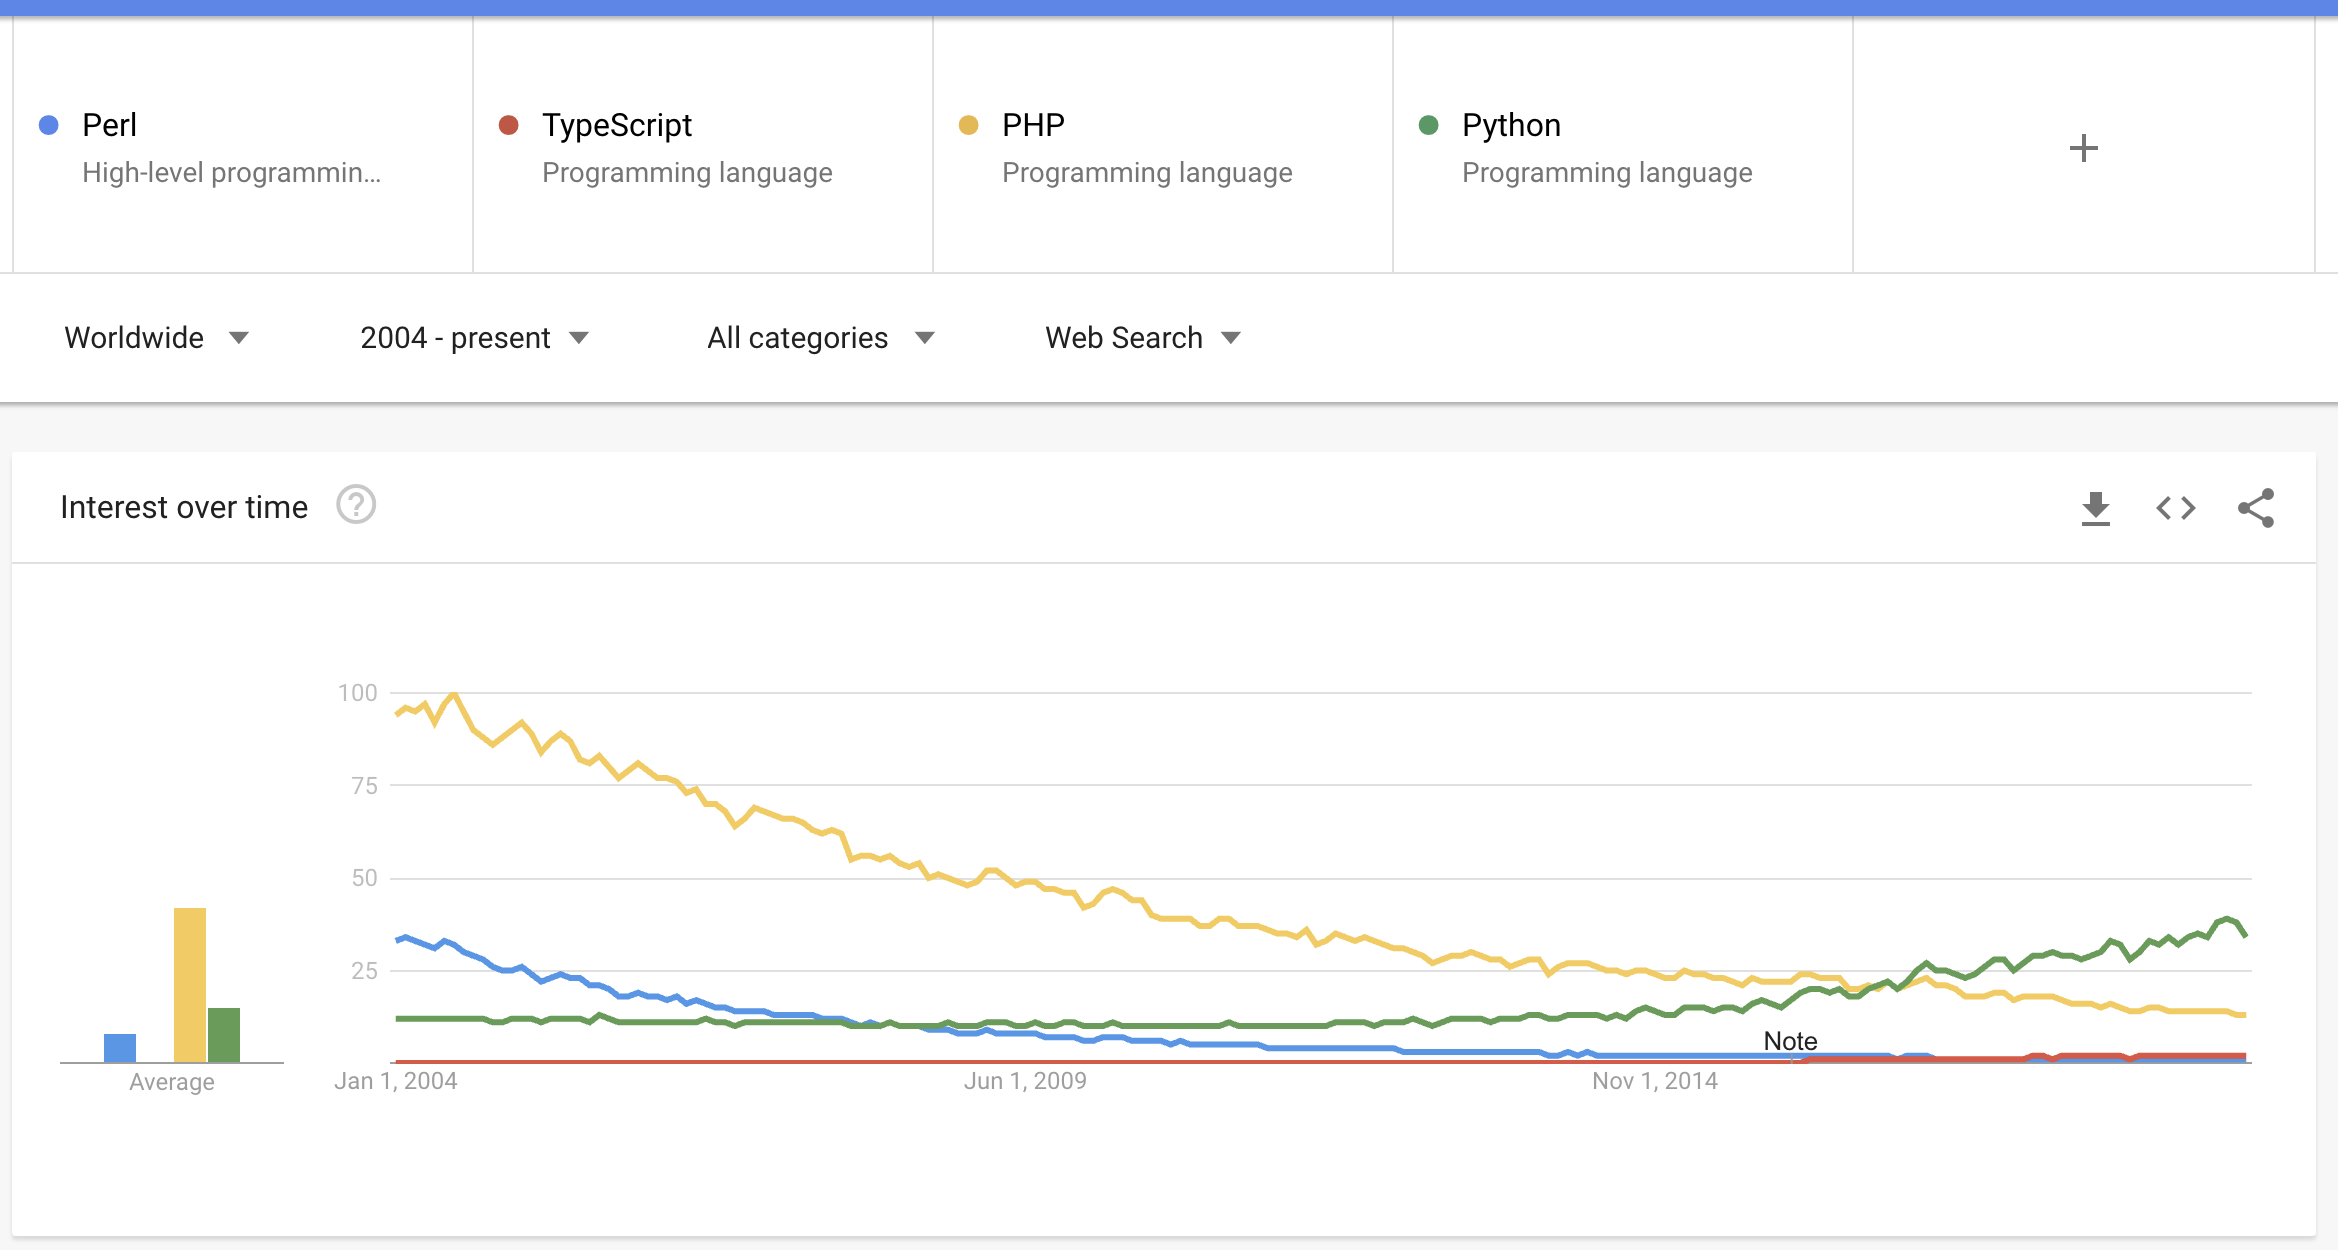2338x1250 pixels.
Task: Add a comparison term with plus icon
Action: 2083,148
